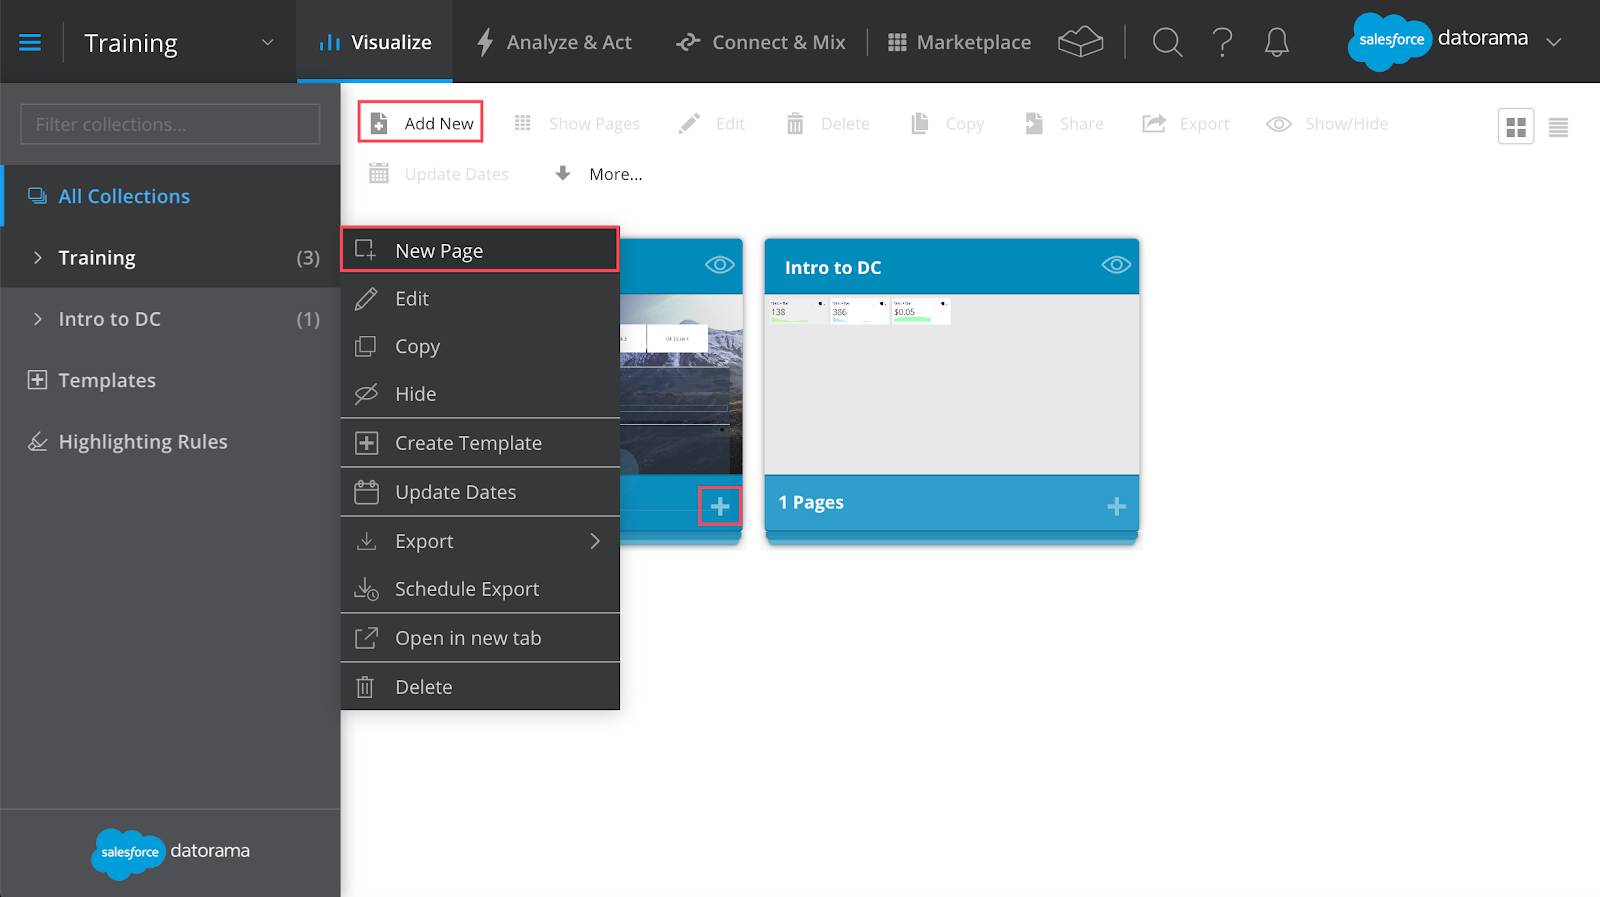The height and width of the screenshot is (897, 1600).
Task: Go to Connect & Mix tab
Action: (x=761, y=42)
